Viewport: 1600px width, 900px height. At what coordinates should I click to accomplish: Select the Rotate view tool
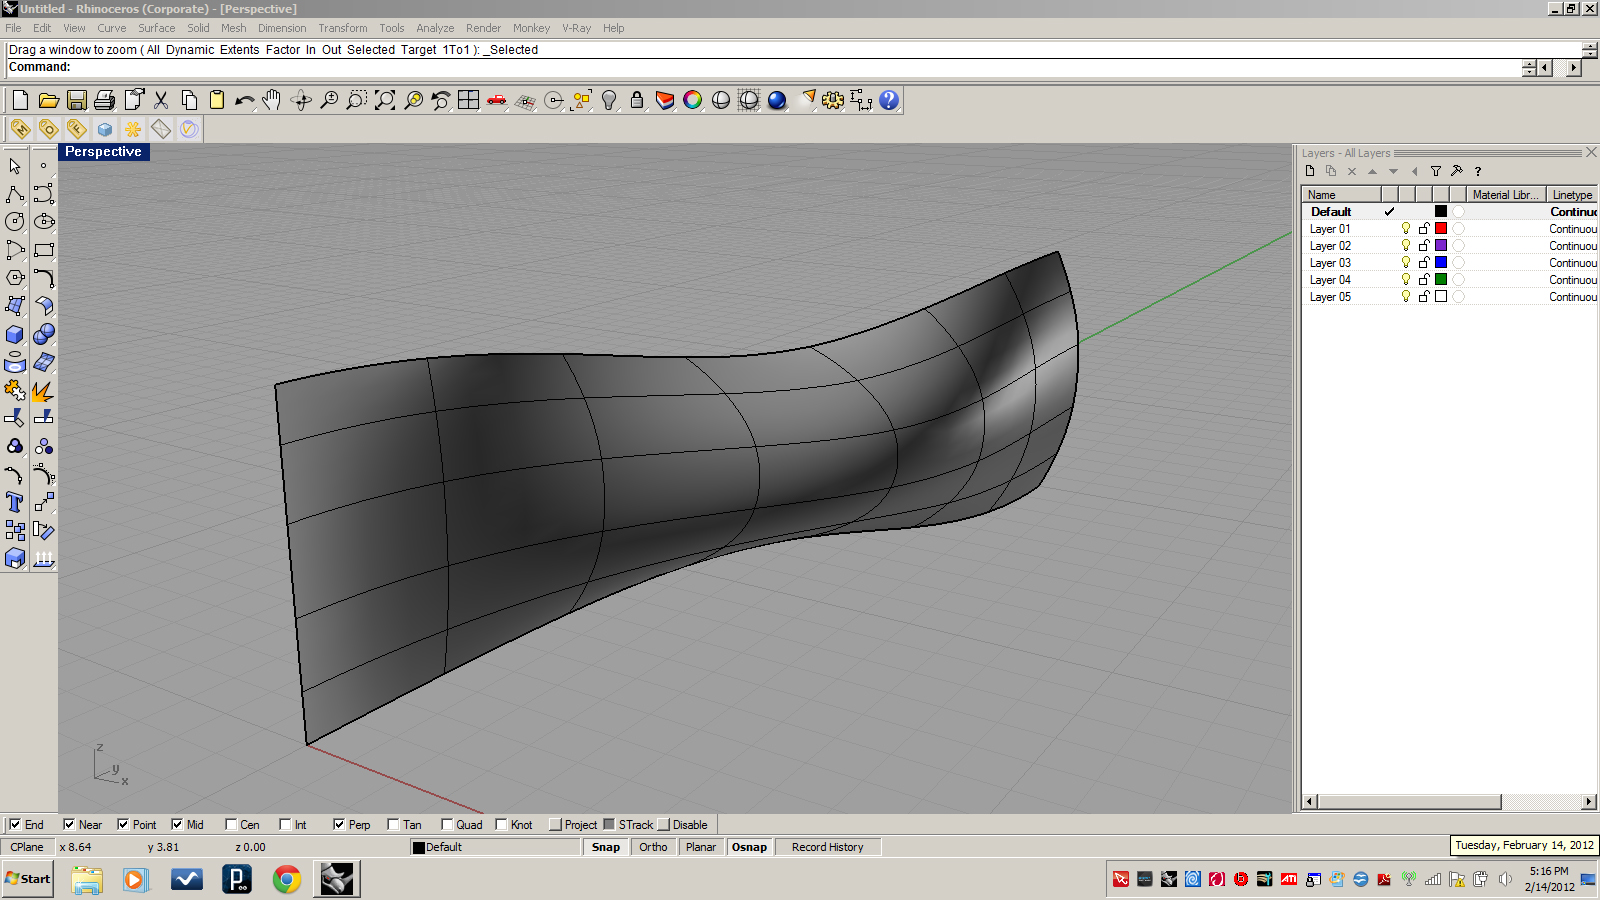coord(300,100)
